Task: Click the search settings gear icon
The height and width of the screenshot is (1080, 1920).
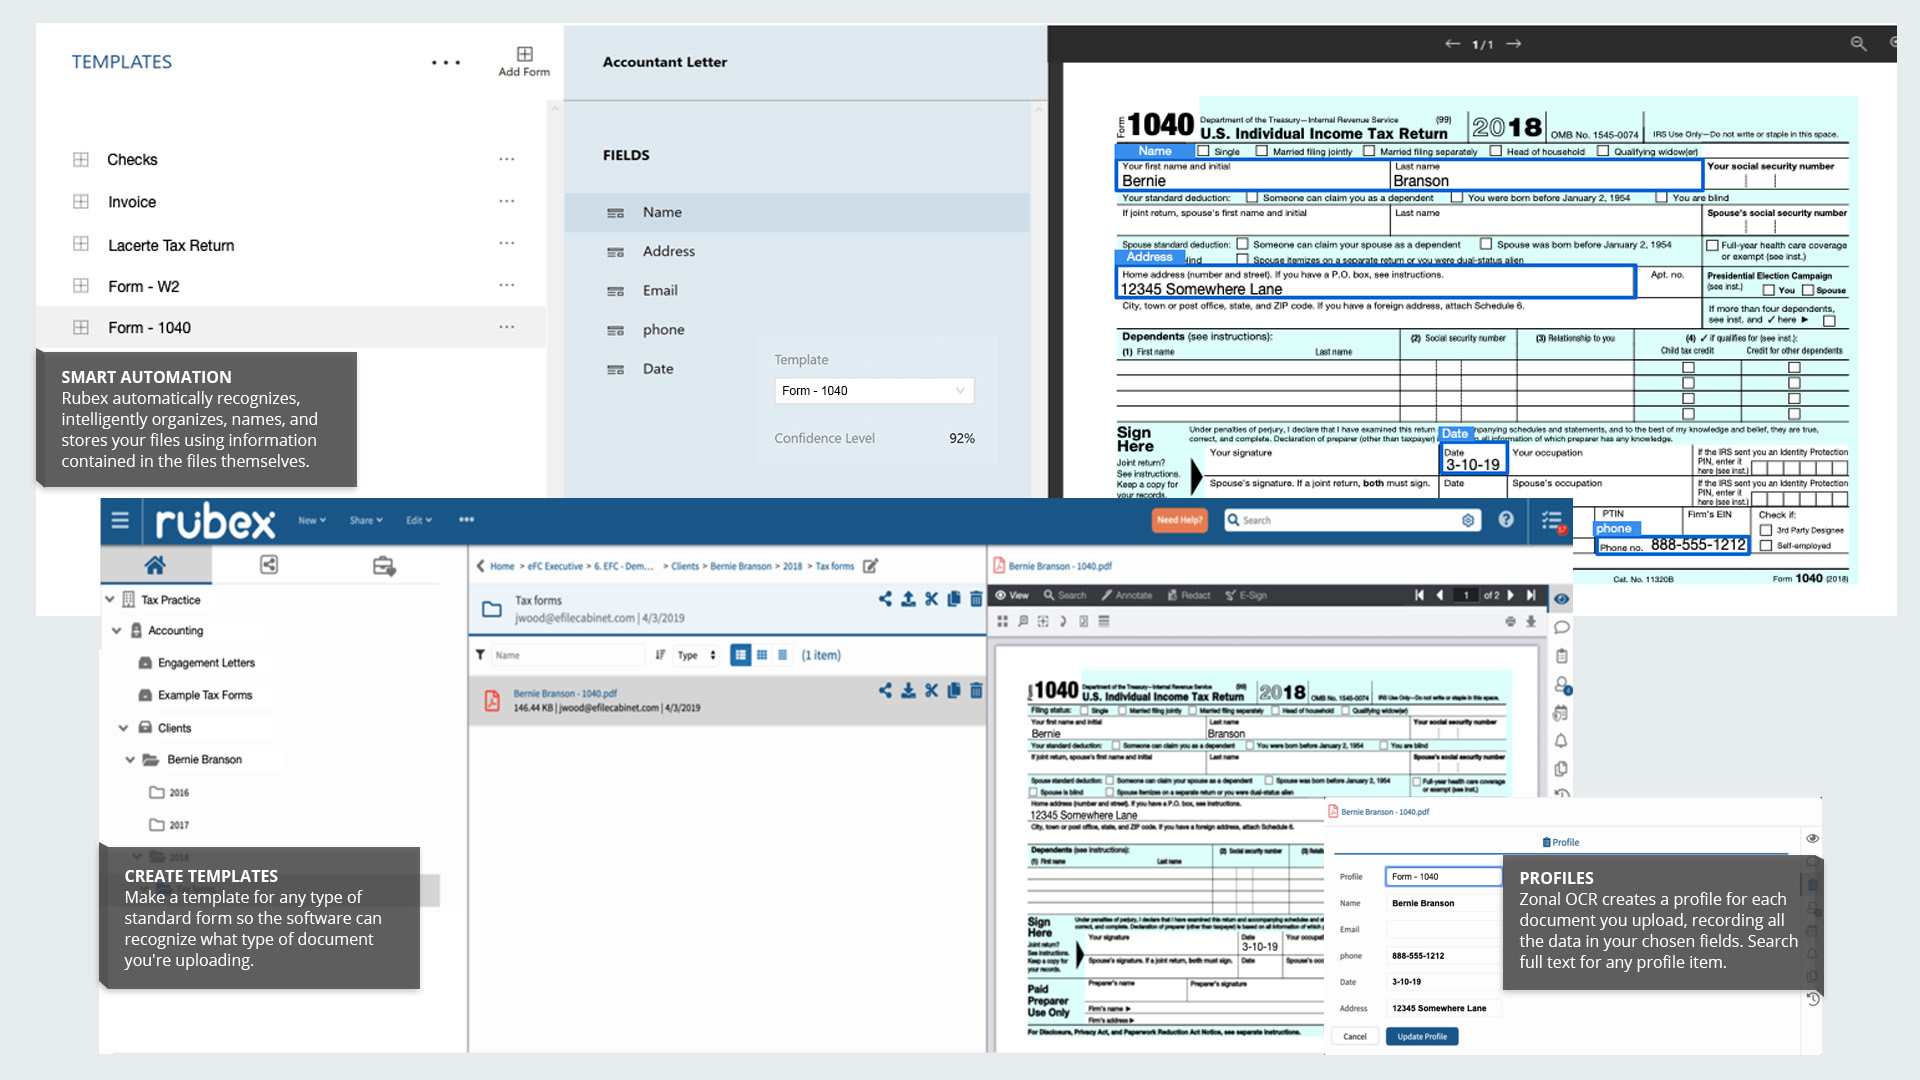Action: pyautogui.click(x=1468, y=520)
